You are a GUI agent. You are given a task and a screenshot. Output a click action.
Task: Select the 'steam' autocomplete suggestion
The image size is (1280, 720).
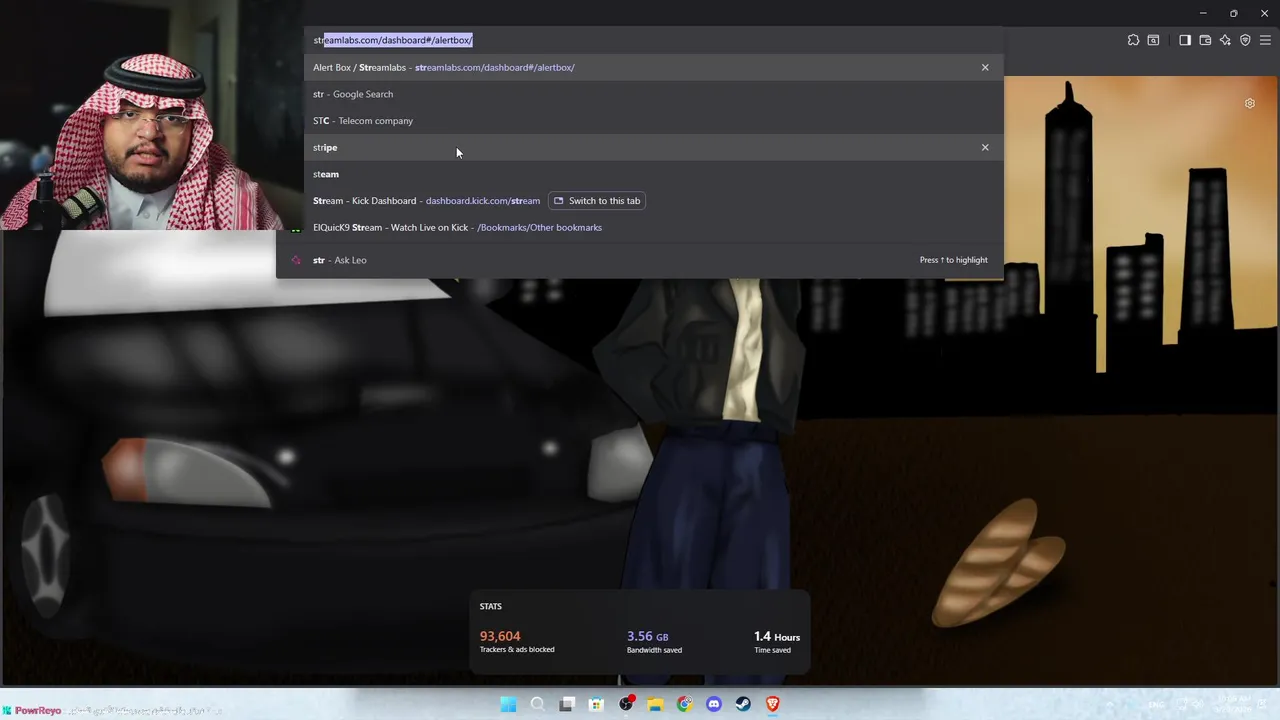[640, 174]
